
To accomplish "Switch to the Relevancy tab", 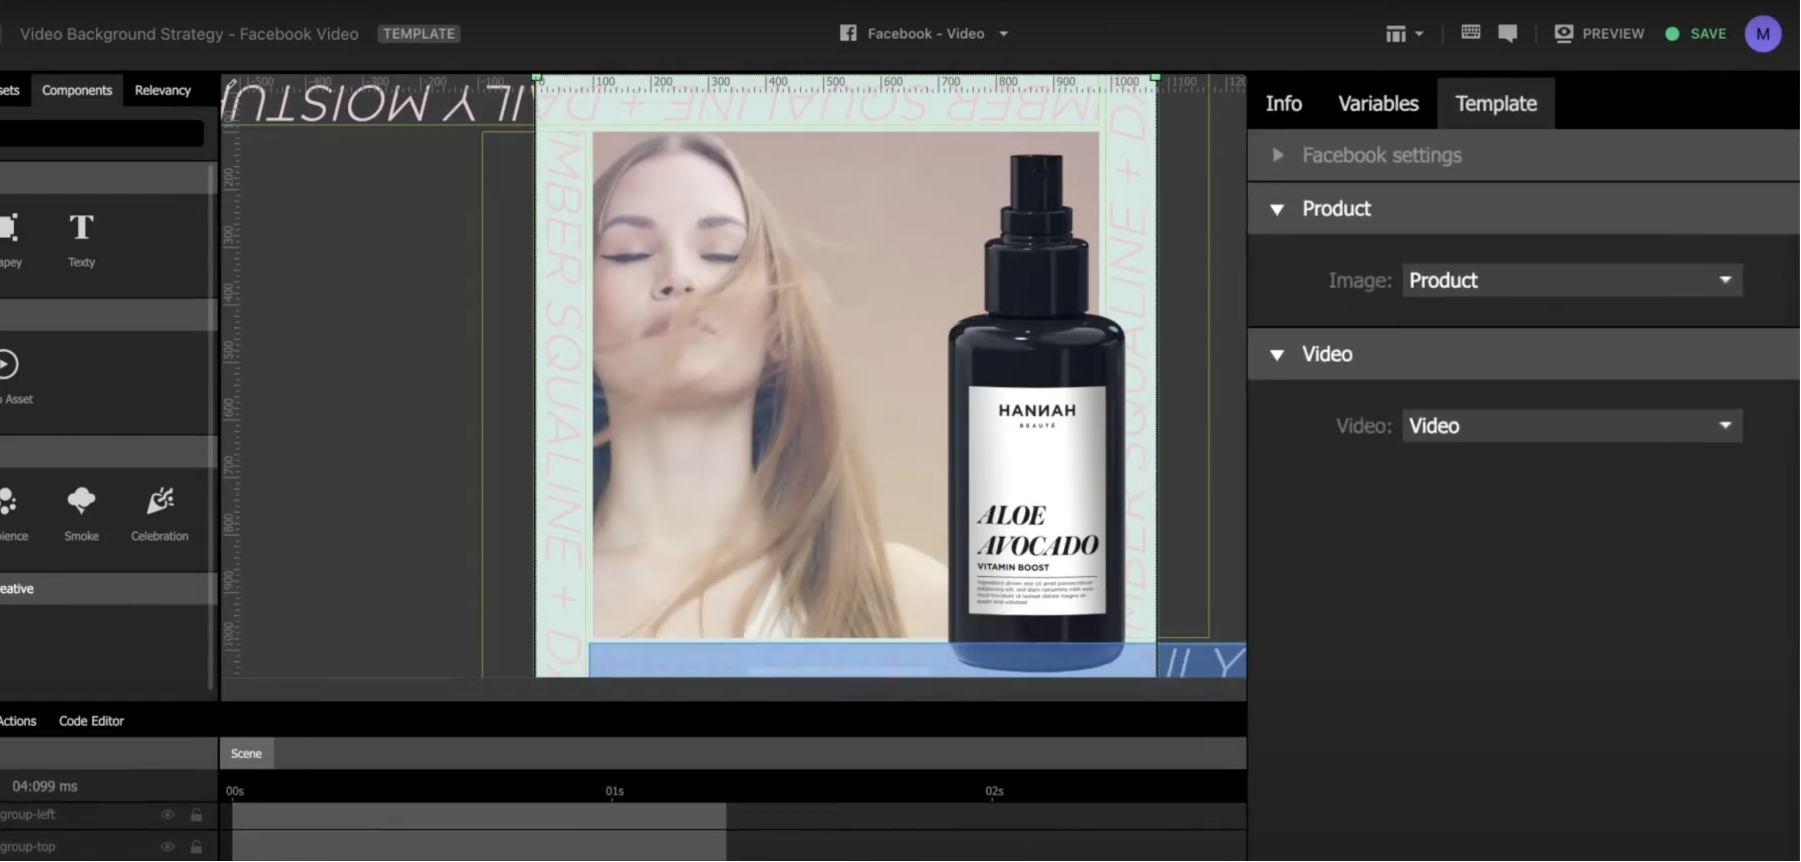I will 163,90.
